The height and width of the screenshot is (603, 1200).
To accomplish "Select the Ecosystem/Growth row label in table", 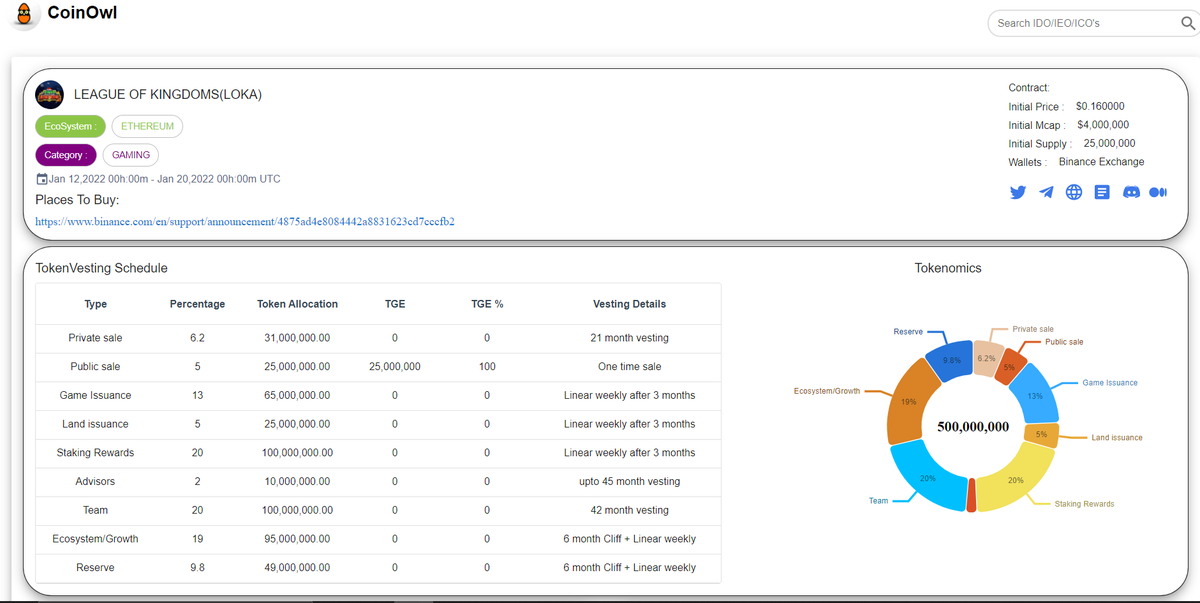I will click(95, 539).
